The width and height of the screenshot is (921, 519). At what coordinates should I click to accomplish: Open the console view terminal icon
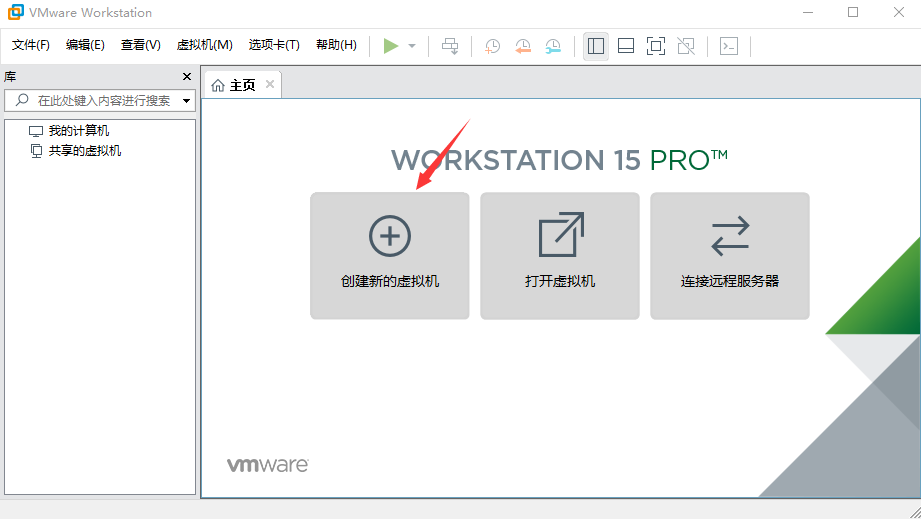(x=729, y=46)
